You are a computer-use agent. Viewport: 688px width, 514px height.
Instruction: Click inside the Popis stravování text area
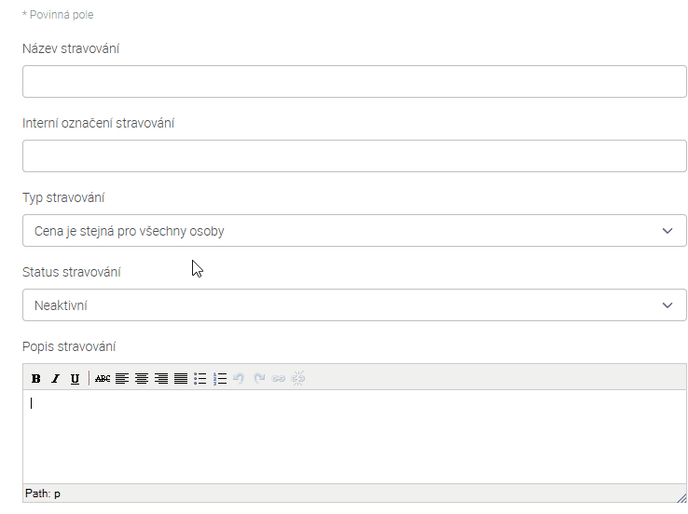[354, 437]
